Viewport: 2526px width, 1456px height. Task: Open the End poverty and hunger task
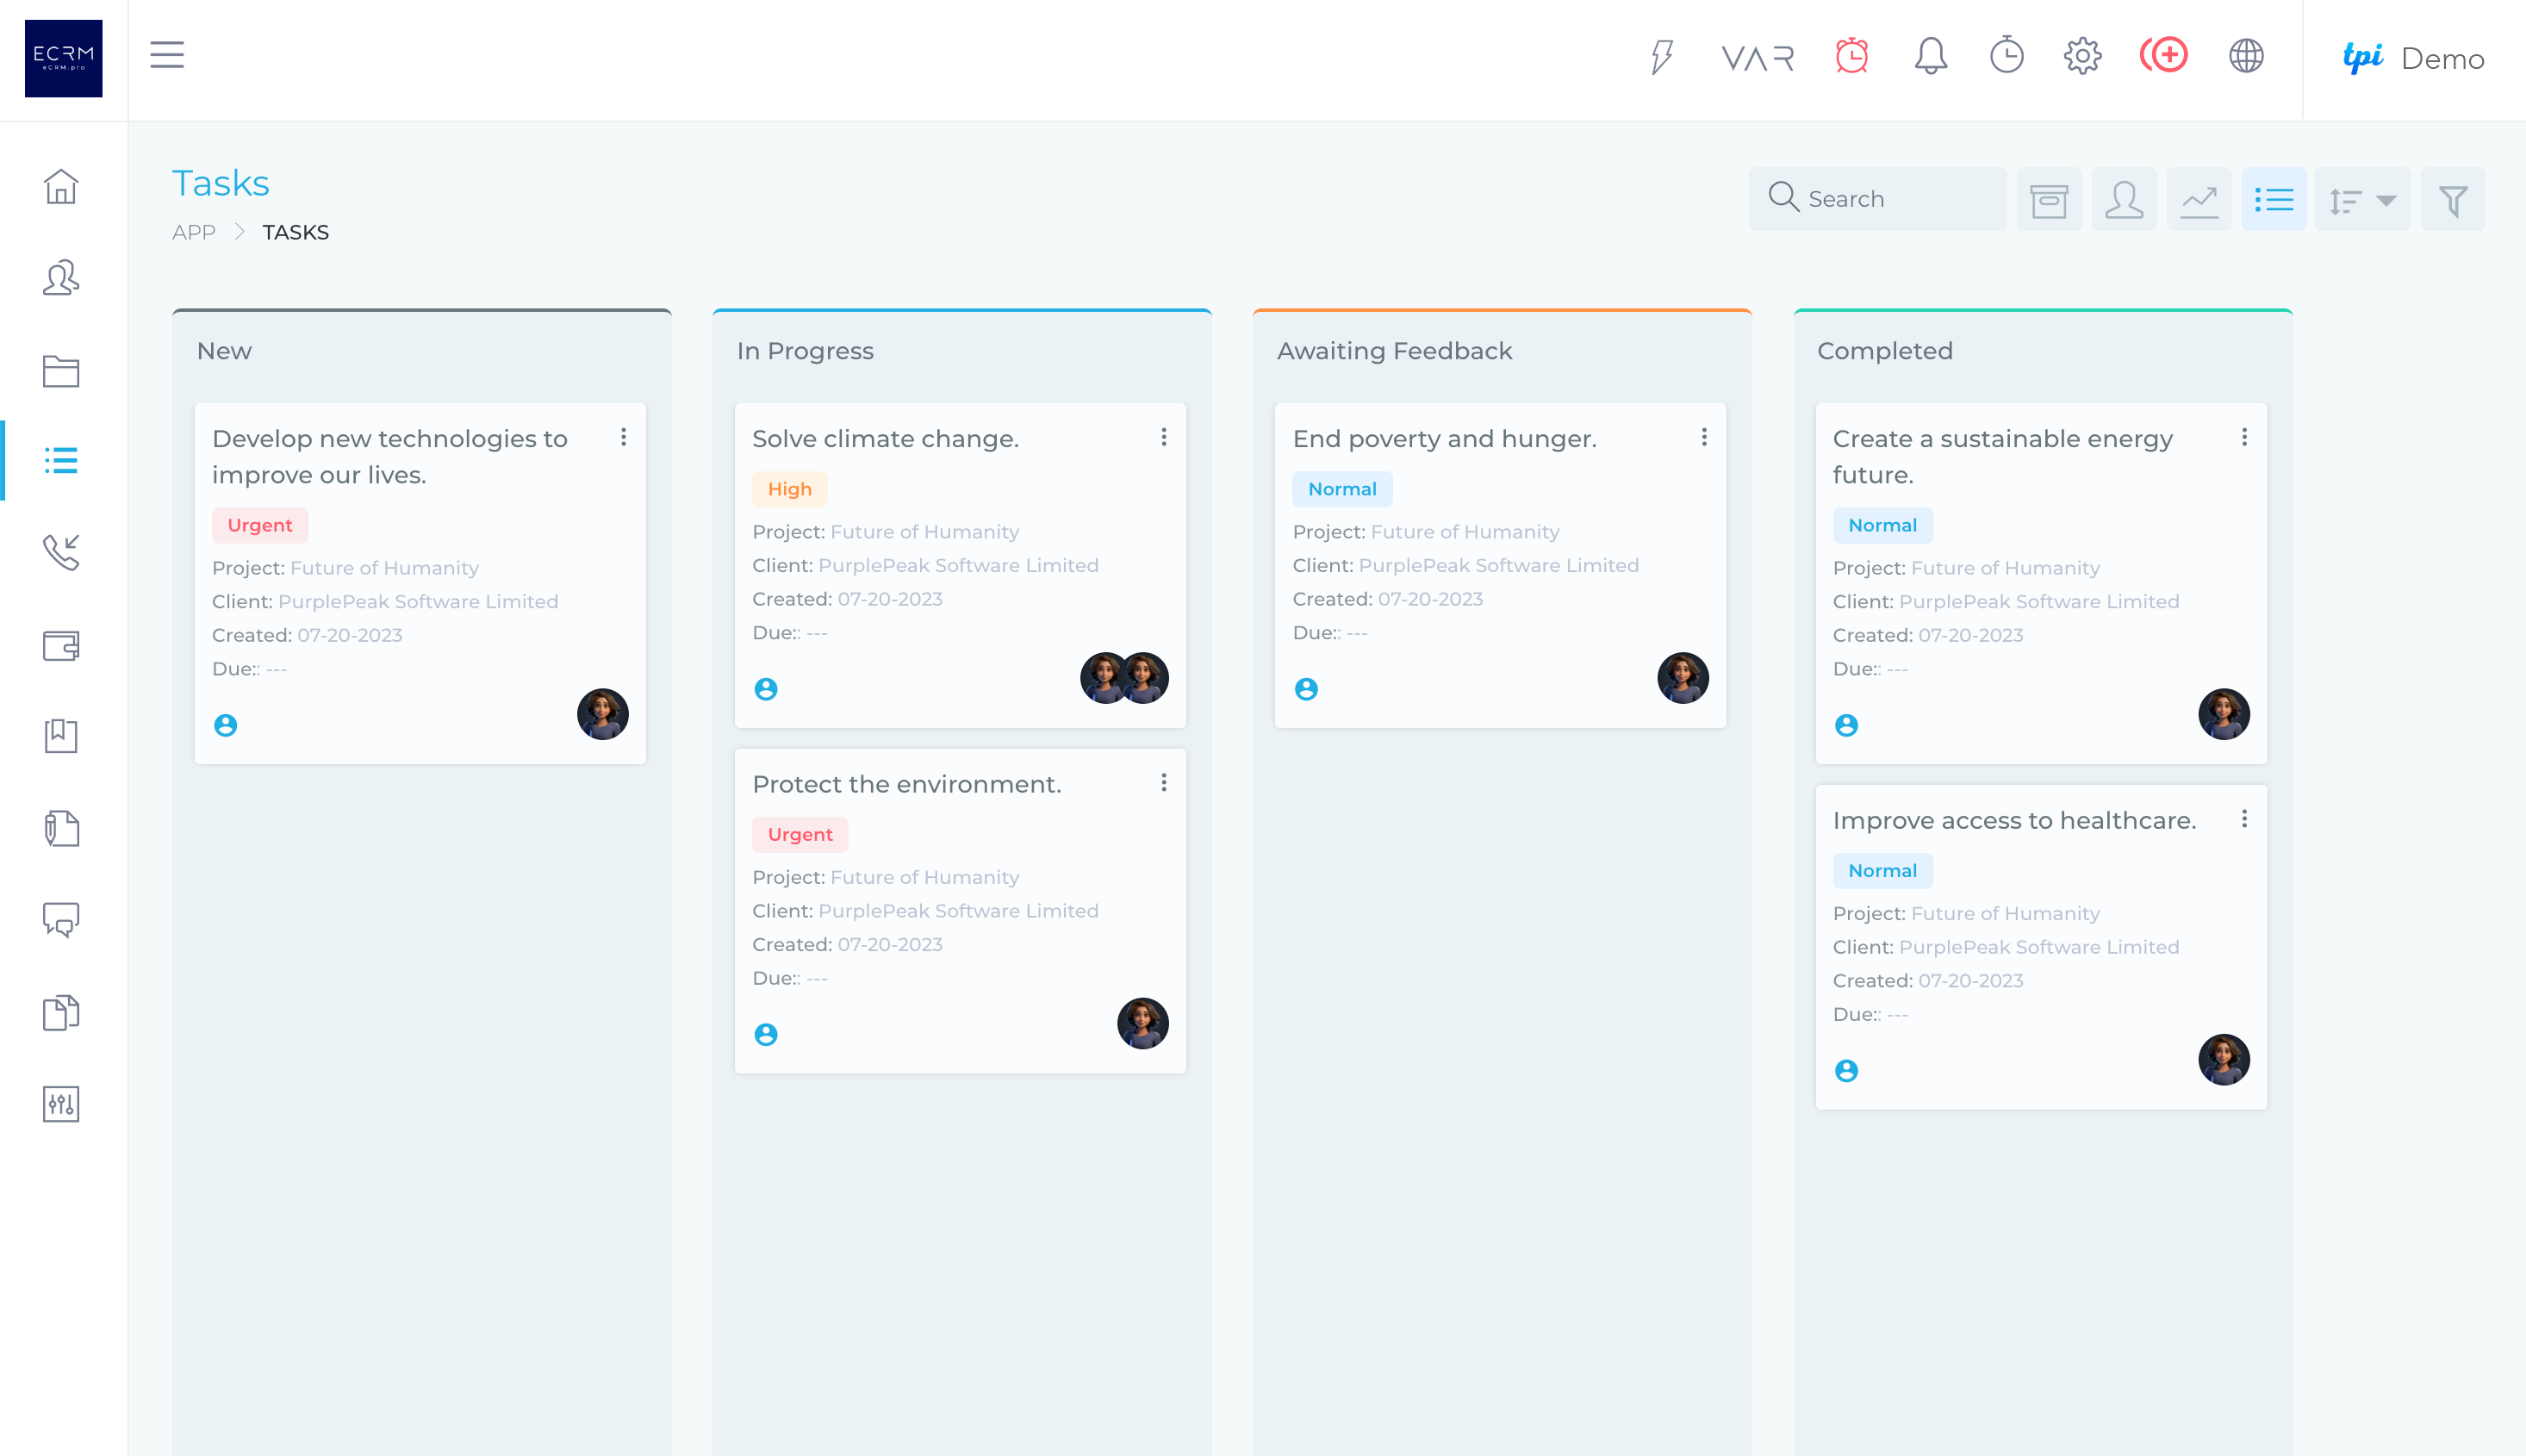(1445, 438)
